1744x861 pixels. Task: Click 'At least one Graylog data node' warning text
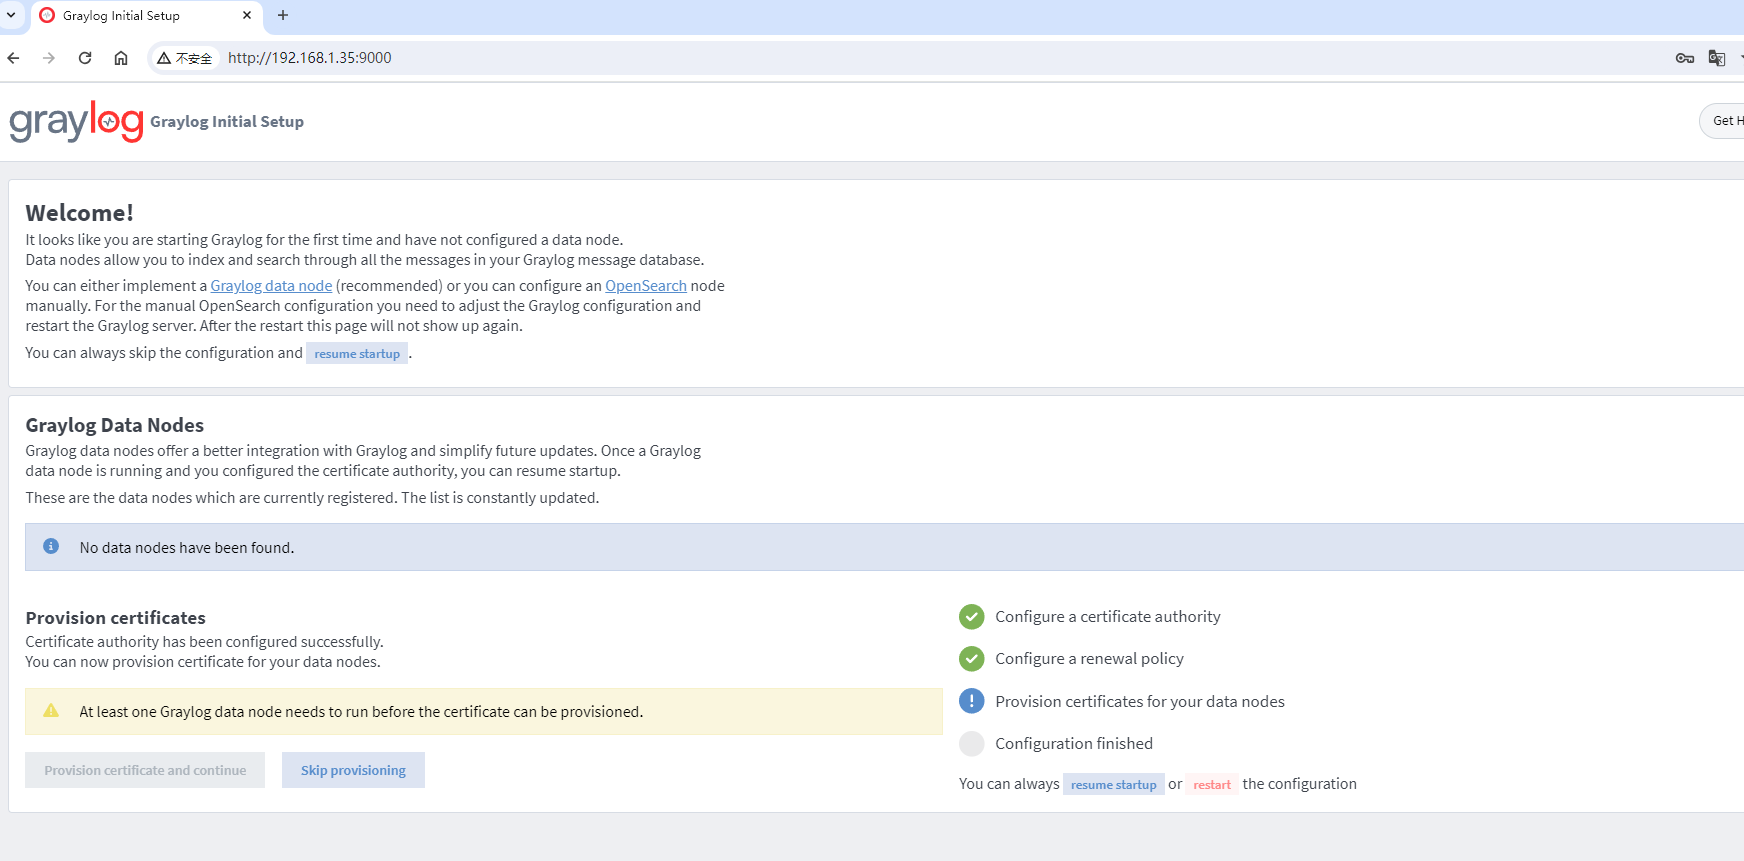point(361,712)
